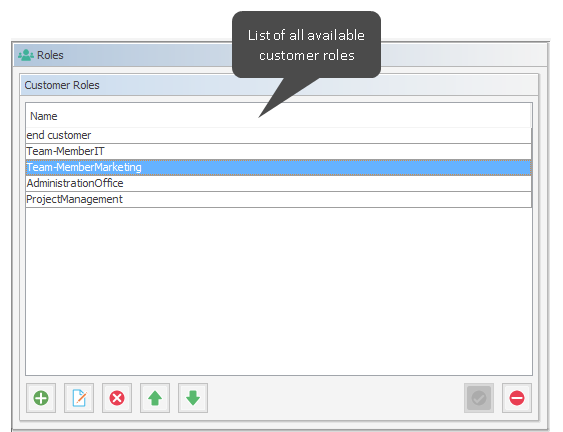The image size is (563, 432).
Task: Move the role down with the green arrow
Action: pos(193,398)
